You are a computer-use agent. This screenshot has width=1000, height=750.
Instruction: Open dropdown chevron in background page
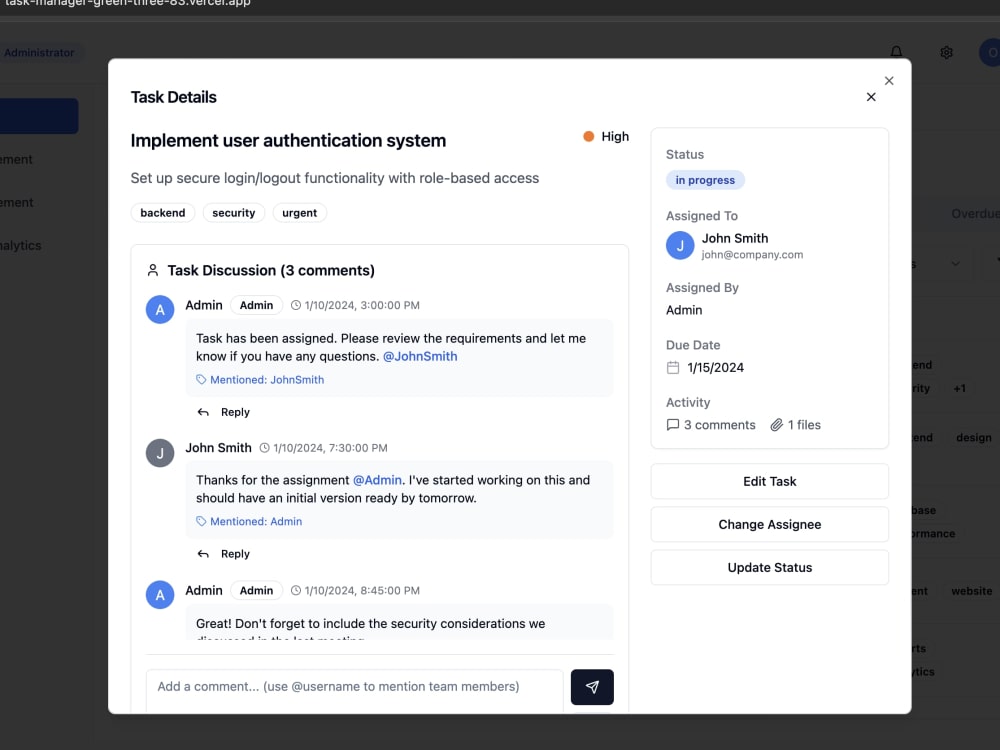coord(955,263)
